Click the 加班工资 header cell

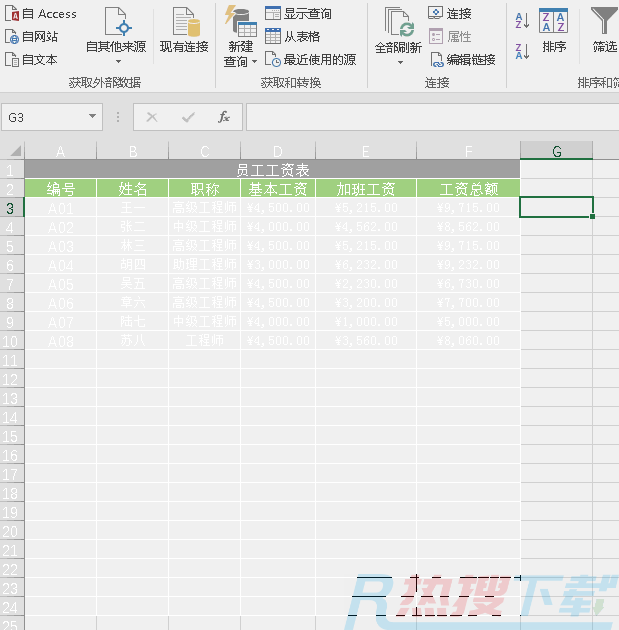point(366,188)
